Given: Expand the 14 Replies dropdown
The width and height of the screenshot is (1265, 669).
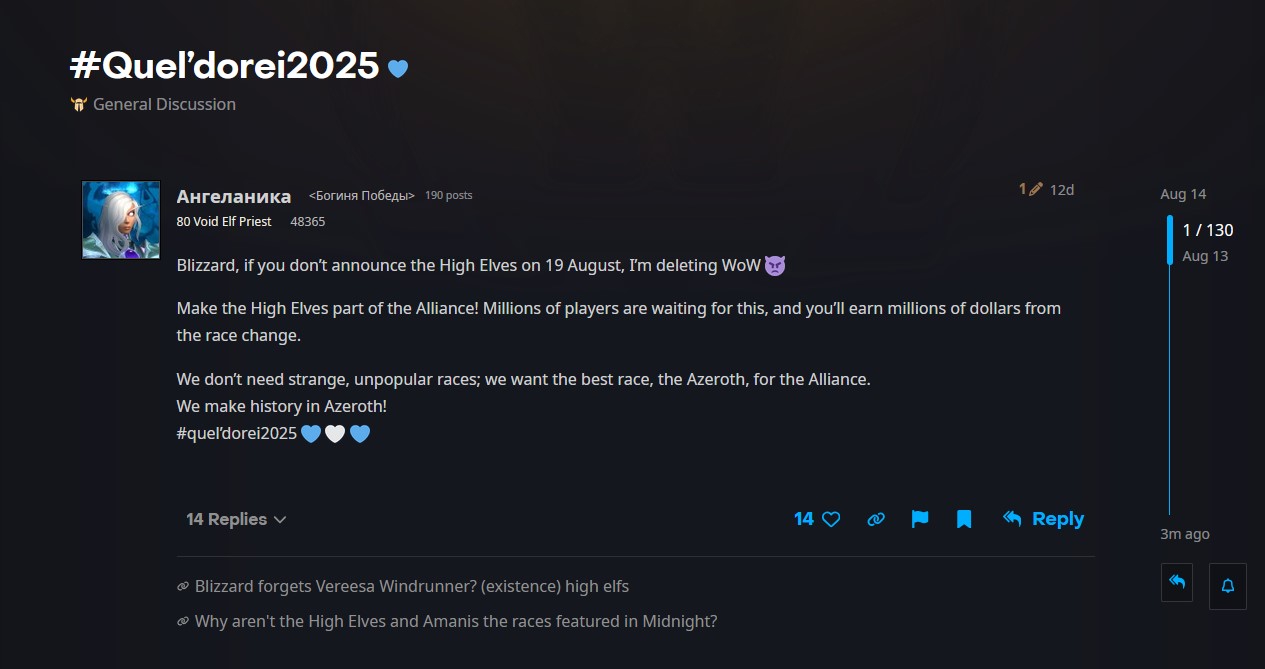Looking at the screenshot, I should tap(236, 519).
